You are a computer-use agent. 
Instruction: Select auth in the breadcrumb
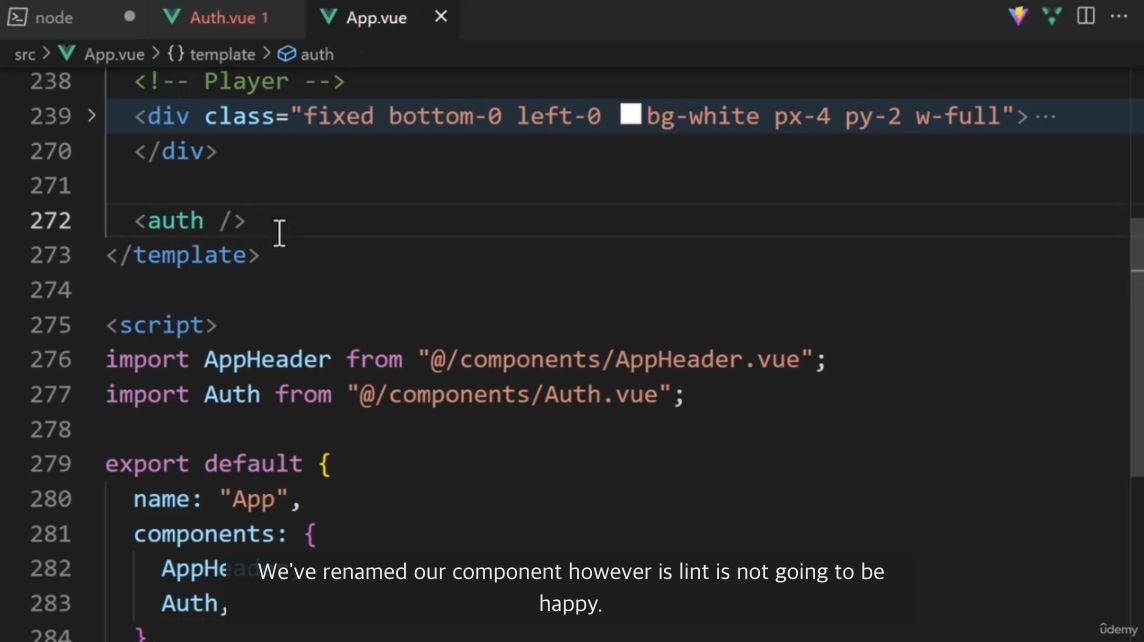click(x=317, y=54)
